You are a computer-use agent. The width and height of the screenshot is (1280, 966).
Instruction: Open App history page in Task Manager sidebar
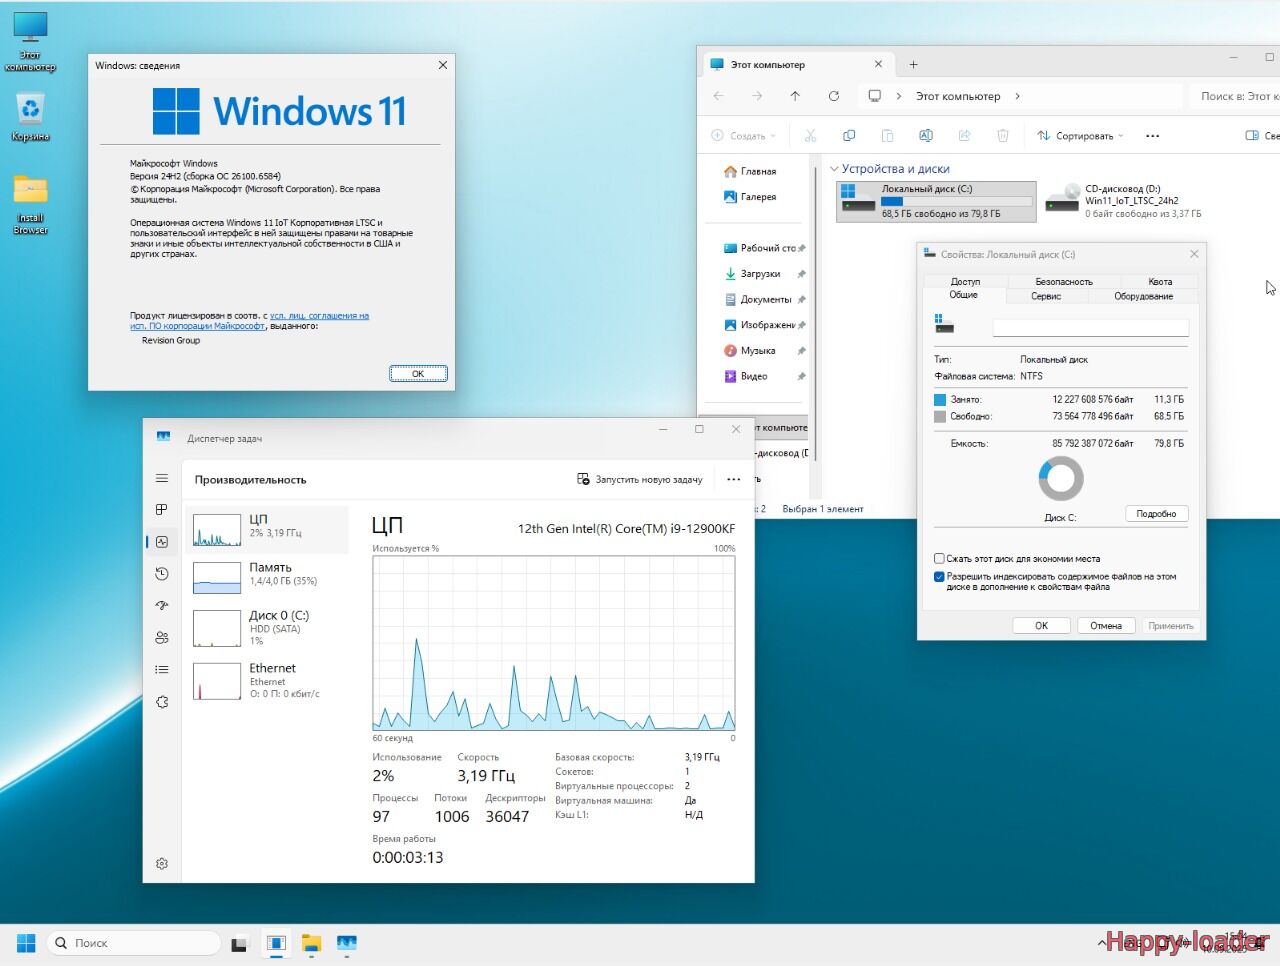coord(162,574)
